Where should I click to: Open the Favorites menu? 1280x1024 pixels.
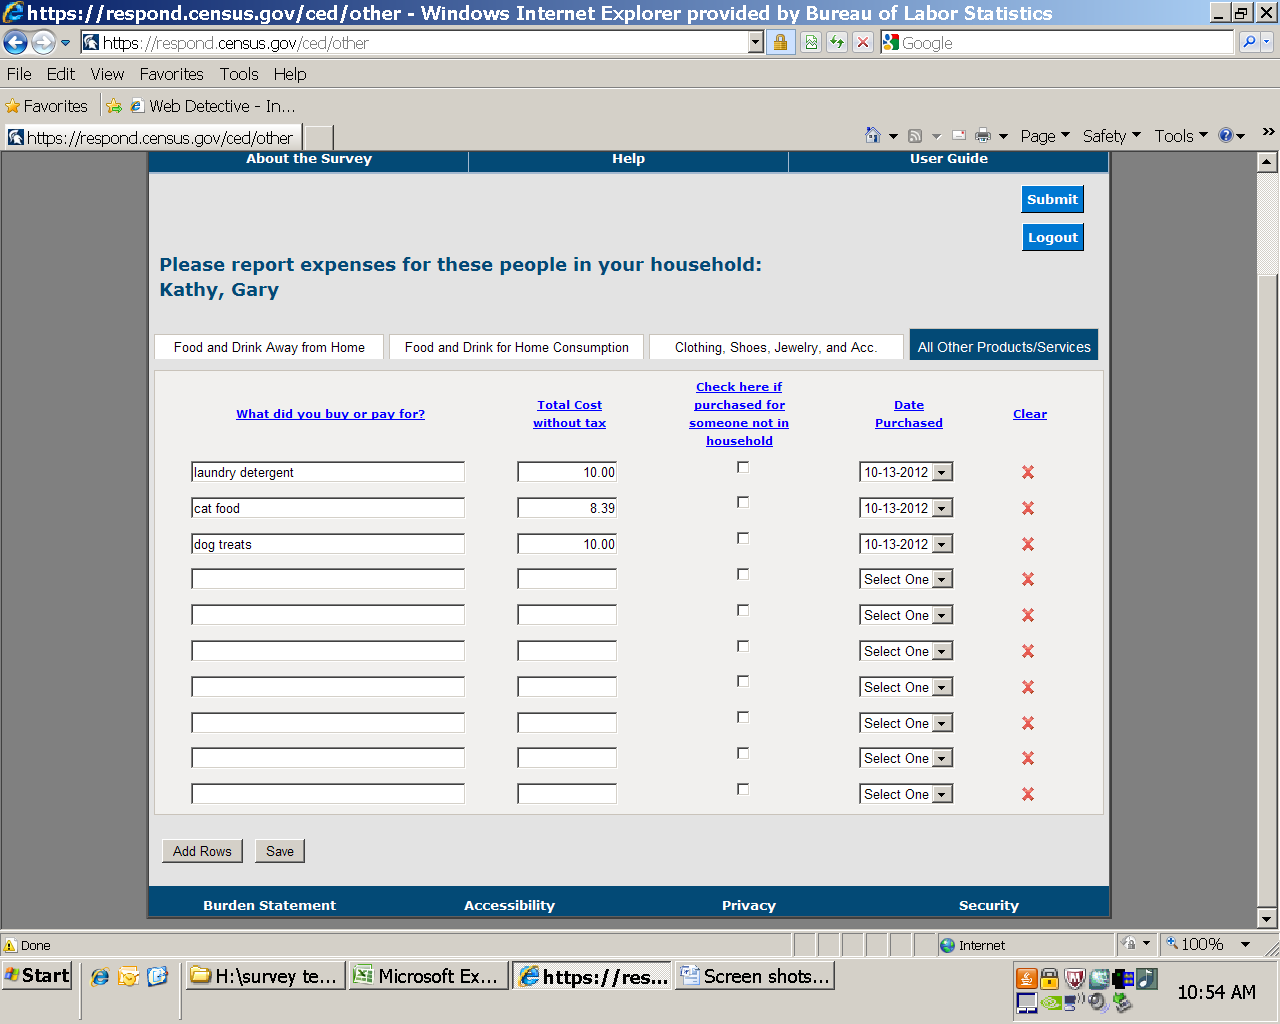171,74
